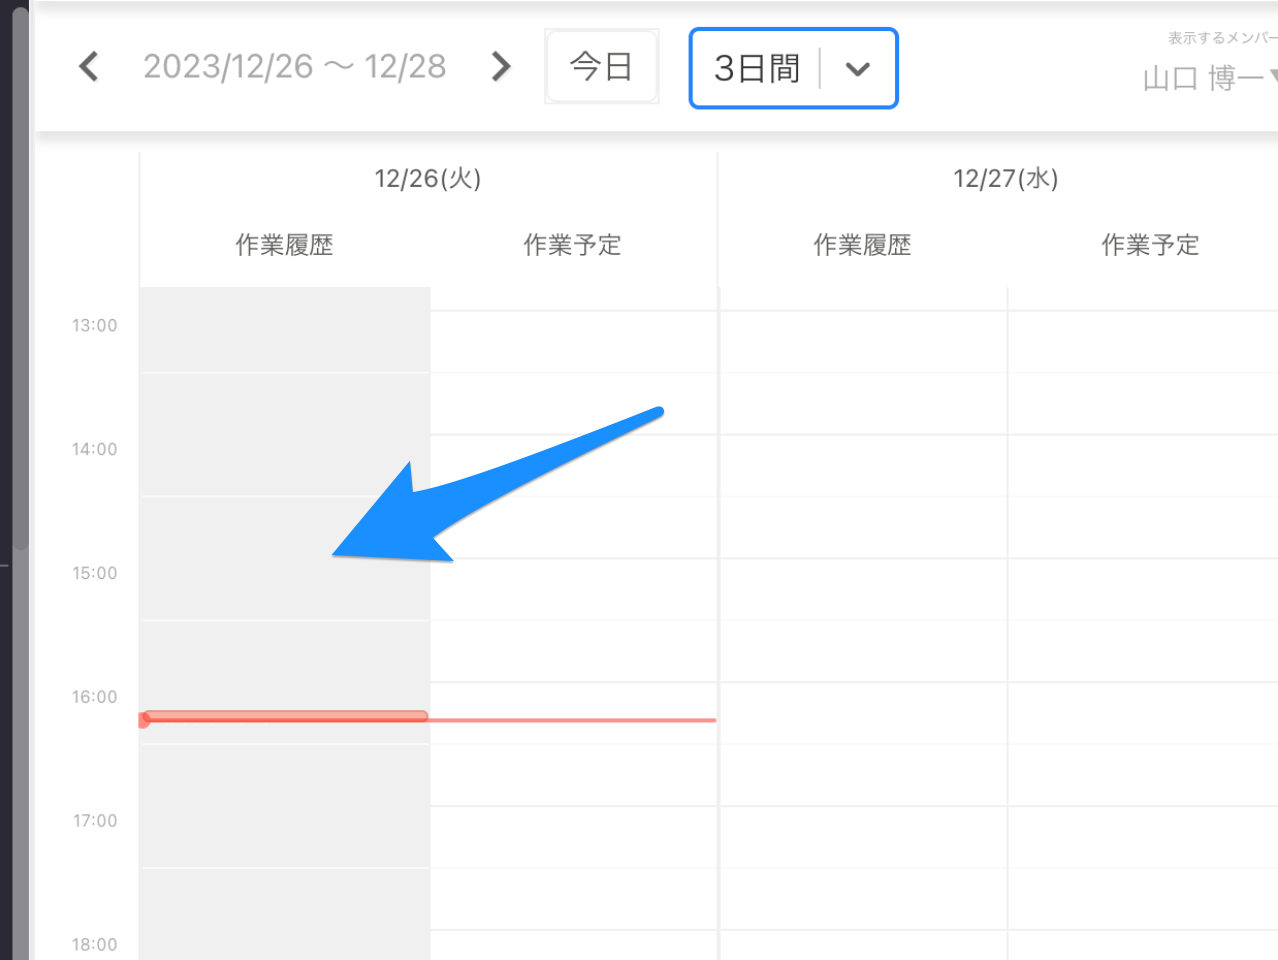This screenshot has width=1278, height=960.
Task: Click the 2023/12/26 ~ 12/28 date label
Action: coord(294,67)
